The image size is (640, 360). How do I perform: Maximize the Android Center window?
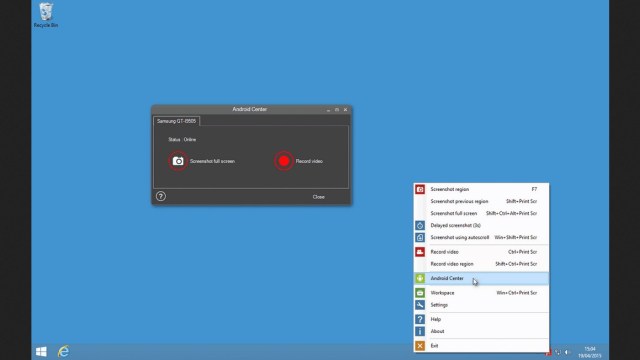[x=337, y=110]
